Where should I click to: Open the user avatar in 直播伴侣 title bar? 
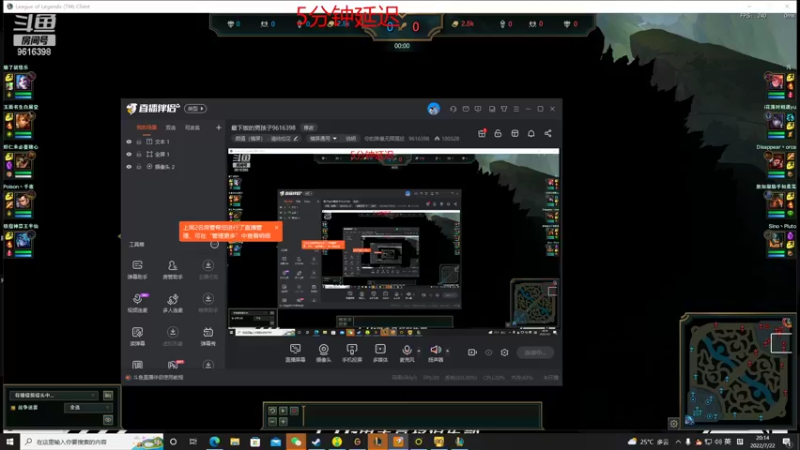pyautogui.click(x=434, y=109)
